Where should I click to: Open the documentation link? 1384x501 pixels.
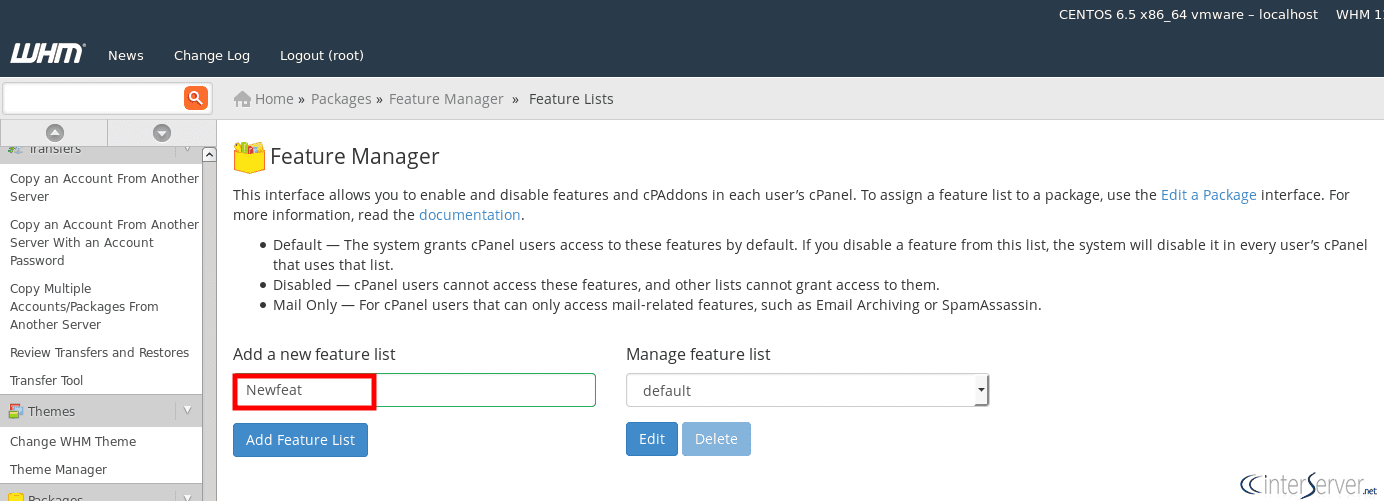[469, 215]
